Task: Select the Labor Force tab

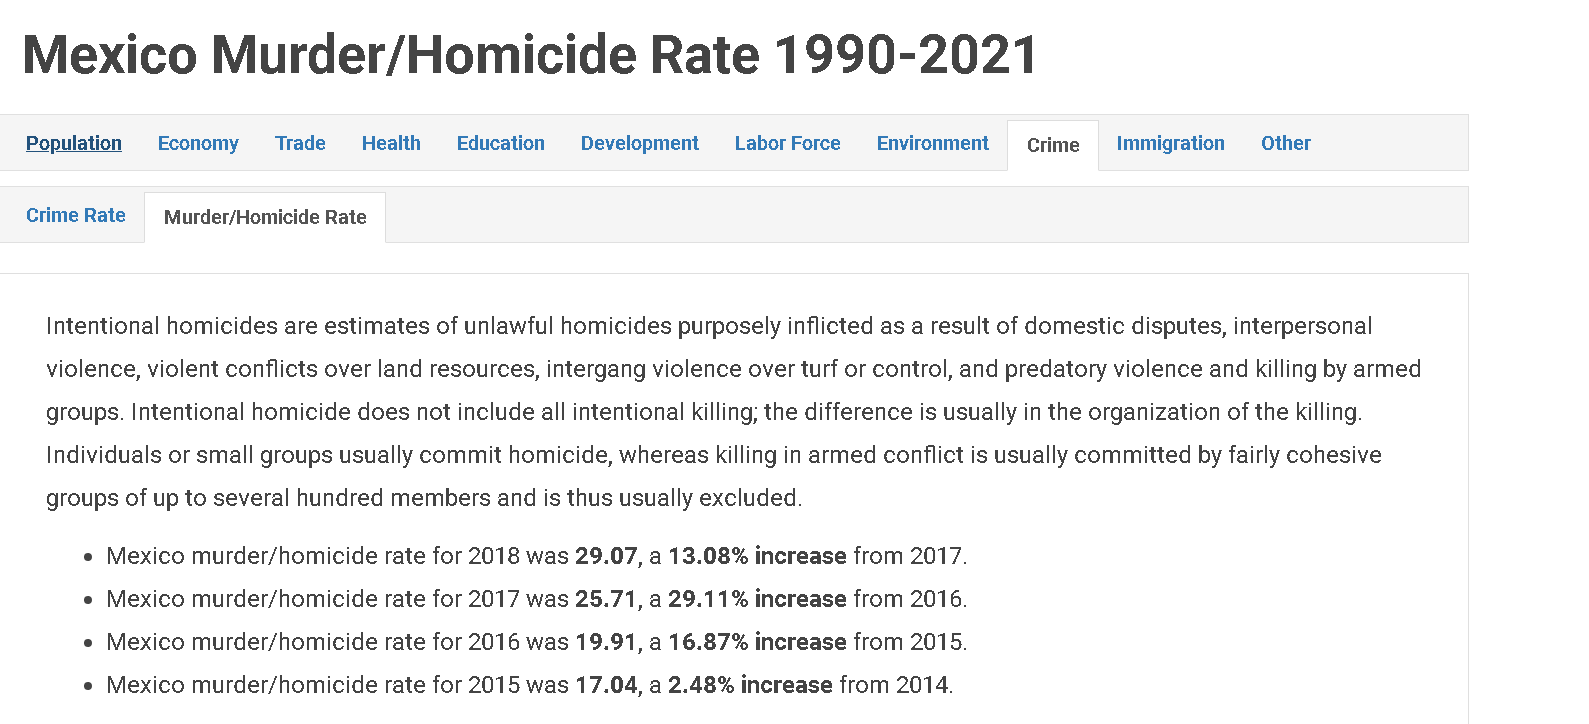Action: tap(788, 143)
